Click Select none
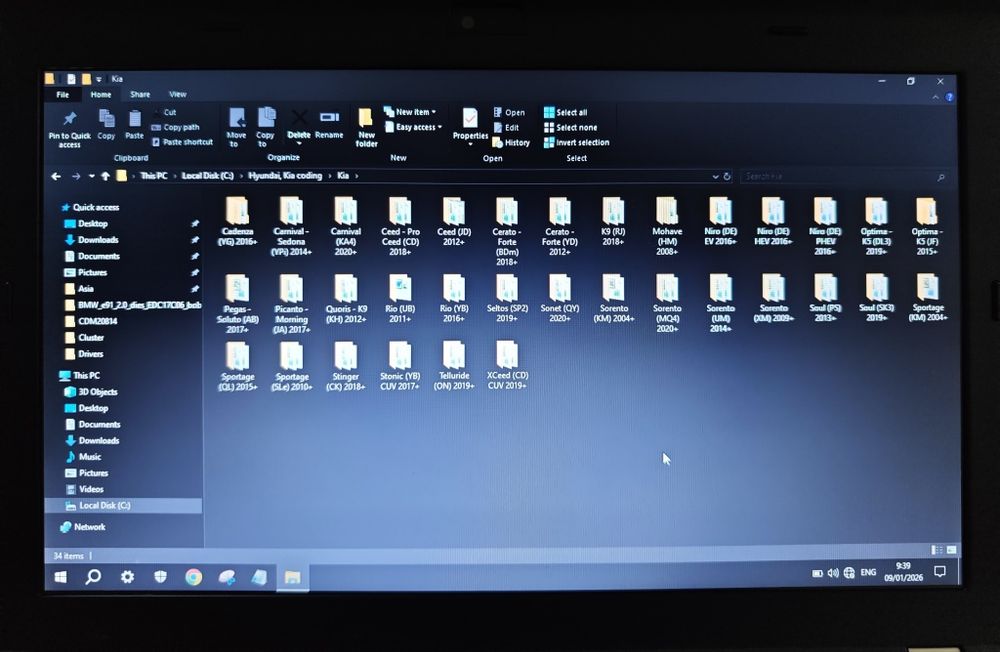1000x652 pixels. coord(571,128)
